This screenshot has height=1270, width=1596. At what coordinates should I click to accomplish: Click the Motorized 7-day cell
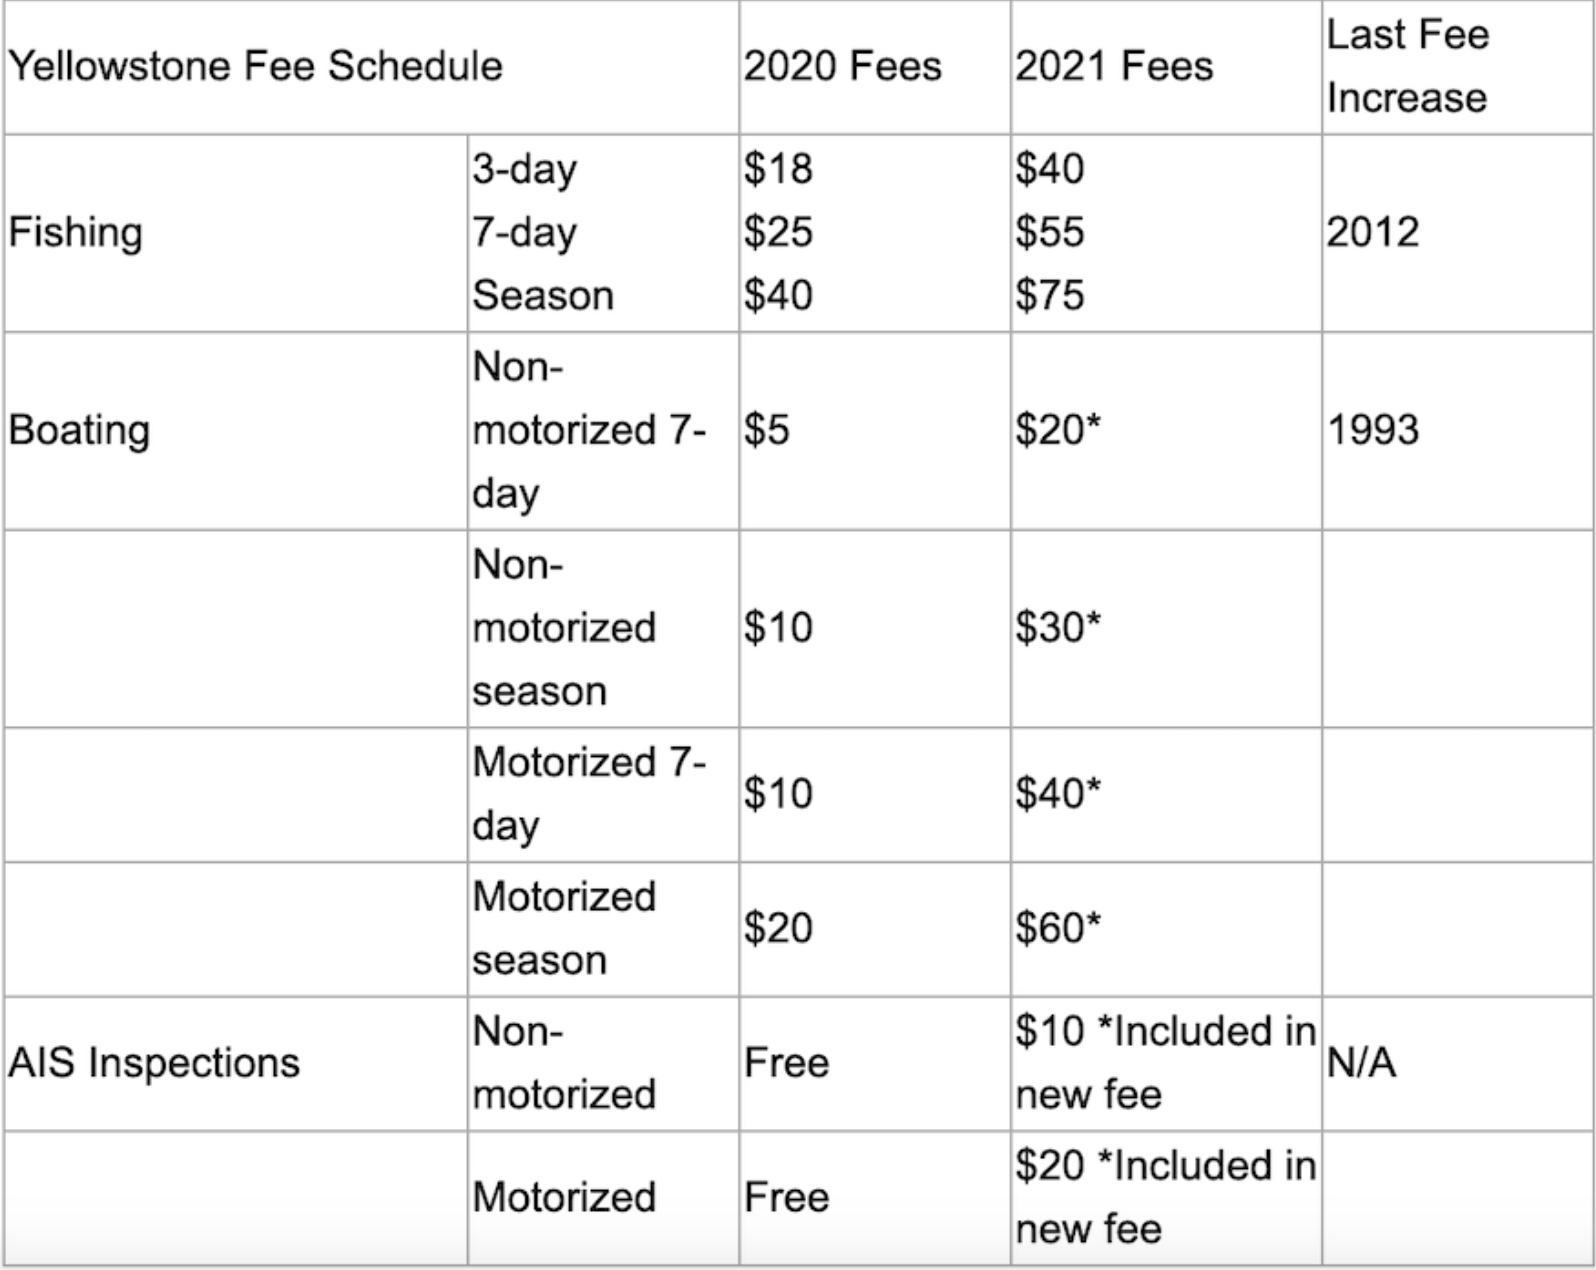(588, 794)
